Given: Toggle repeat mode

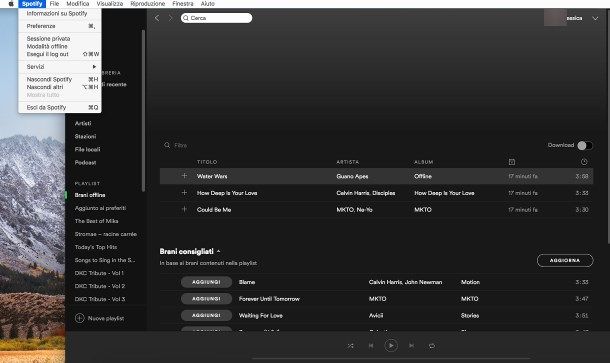Looking at the screenshot, I should pyautogui.click(x=432, y=345).
